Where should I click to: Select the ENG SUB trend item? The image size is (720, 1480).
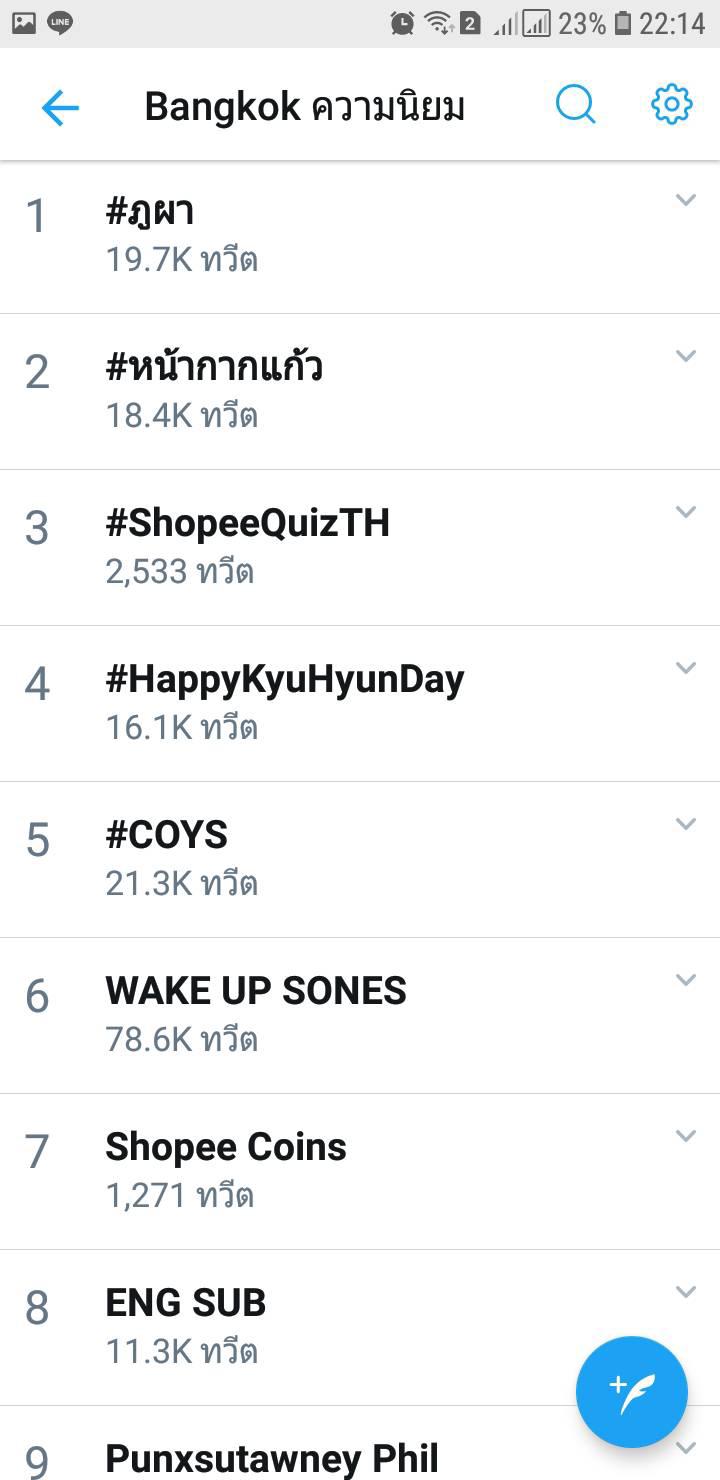(x=186, y=1304)
